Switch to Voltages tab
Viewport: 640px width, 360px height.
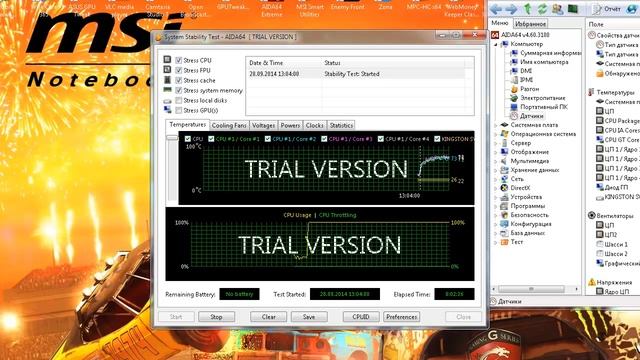click(263, 125)
